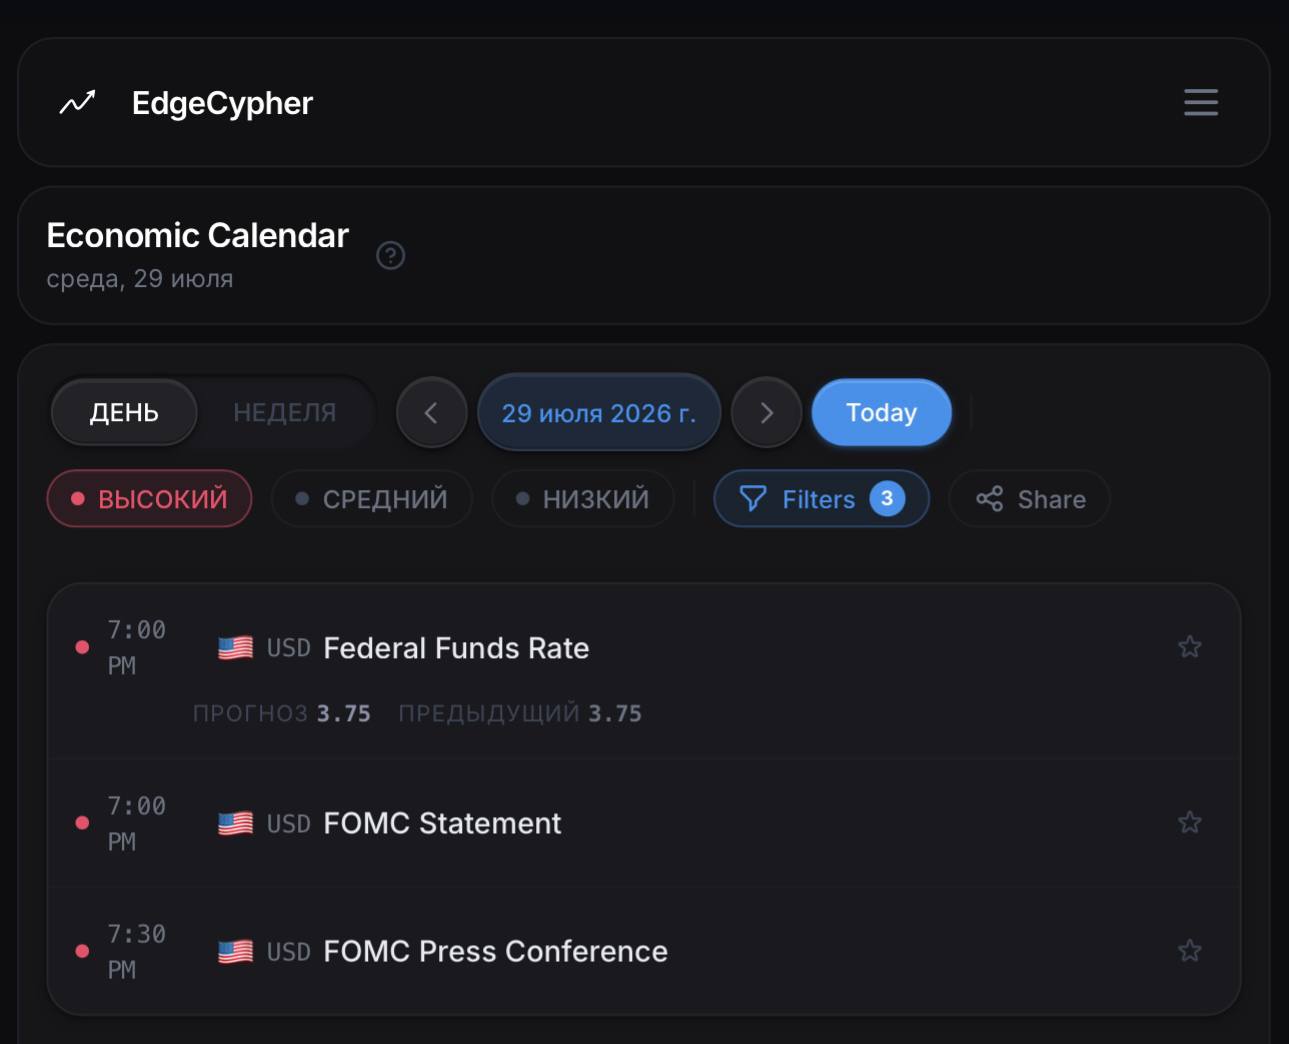Image resolution: width=1289 pixels, height=1044 pixels.
Task: Open the help question mark icon
Action: pyautogui.click(x=390, y=256)
